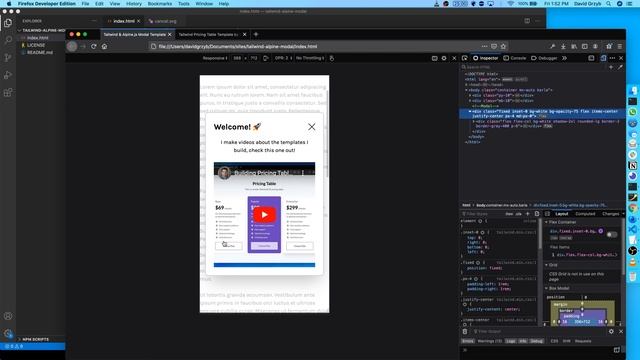Toggle :hov pseudo-class panel
The image size is (640, 360).
click(509, 214)
